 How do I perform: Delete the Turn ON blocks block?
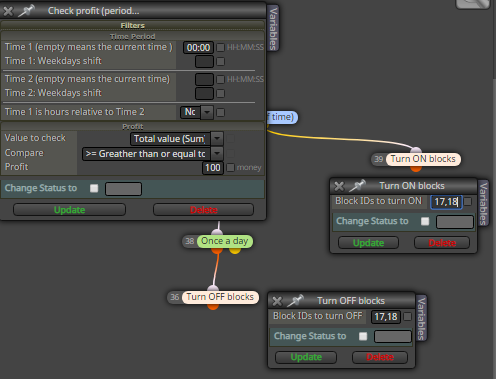click(x=442, y=243)
